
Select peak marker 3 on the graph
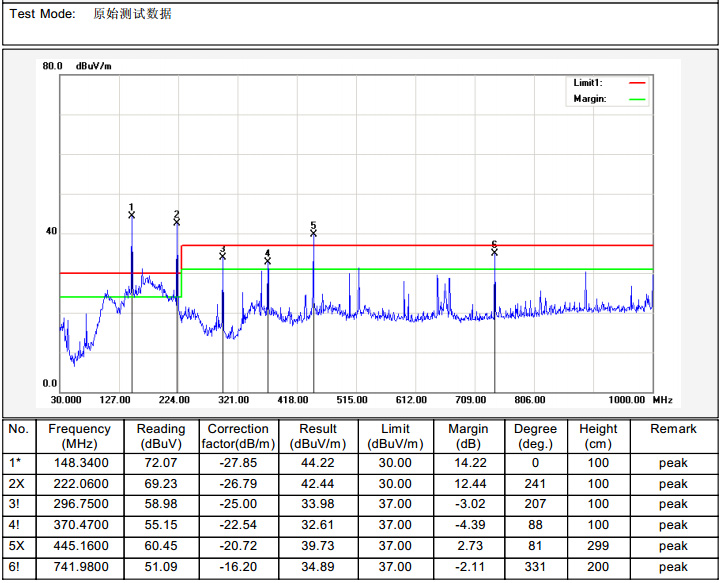[223, 256]
